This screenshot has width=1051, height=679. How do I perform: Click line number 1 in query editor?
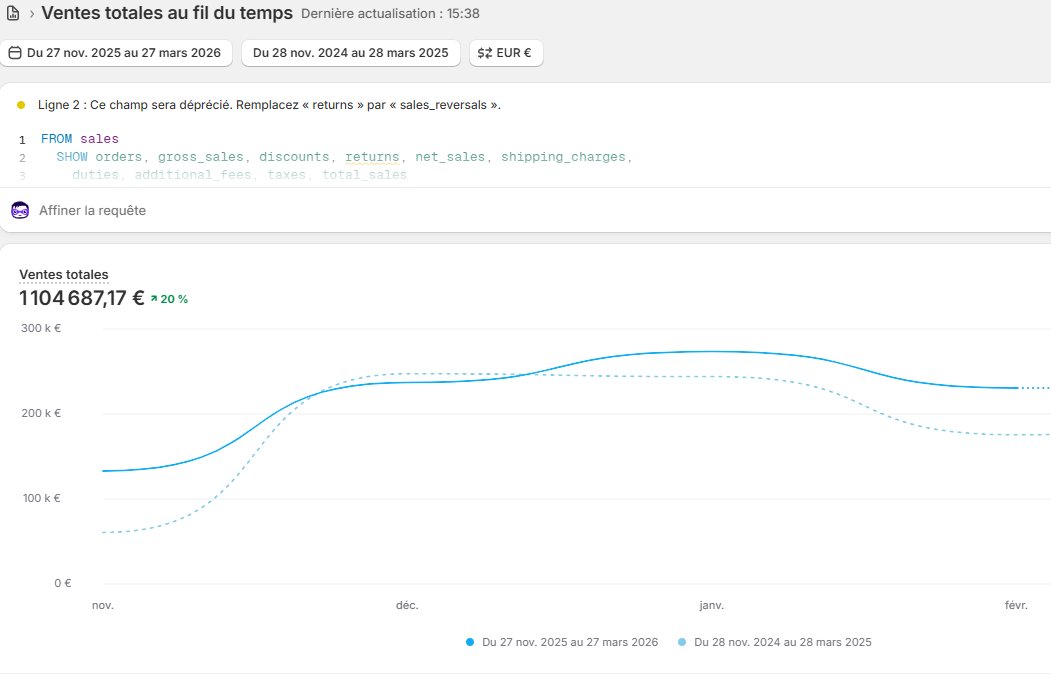[22, 139]
